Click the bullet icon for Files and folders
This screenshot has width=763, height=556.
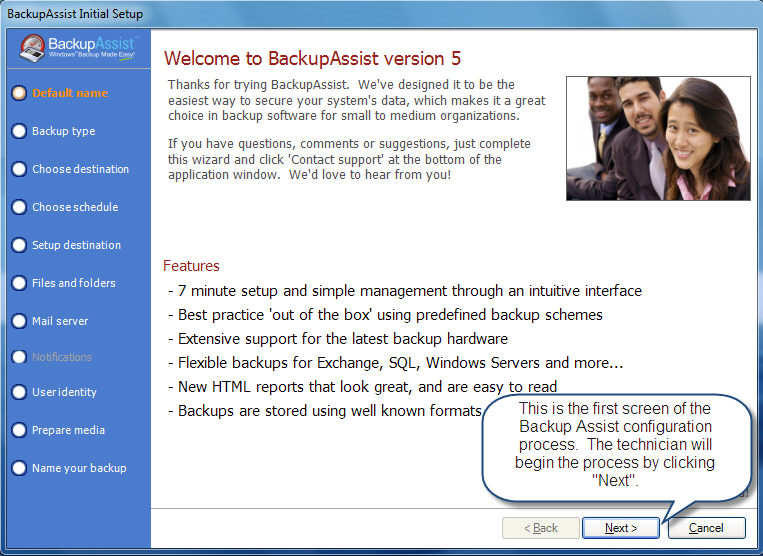(x=18, y=283)
